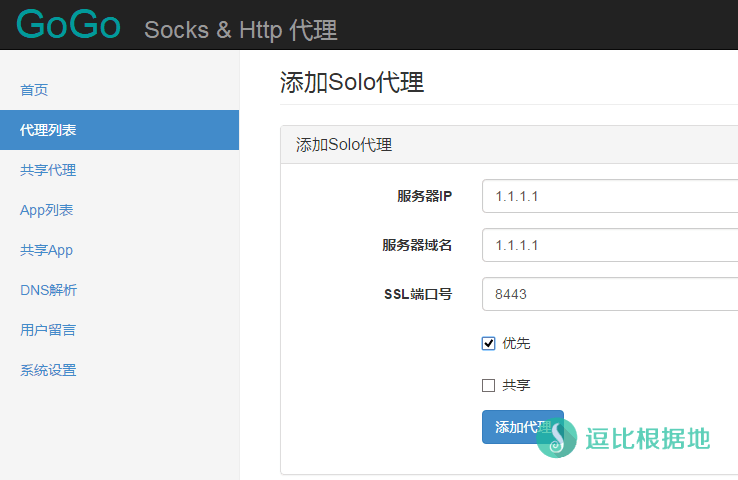738x480 pixels.
Task: Open the 共享代理 sidebar item
Action: click(48, 170)
